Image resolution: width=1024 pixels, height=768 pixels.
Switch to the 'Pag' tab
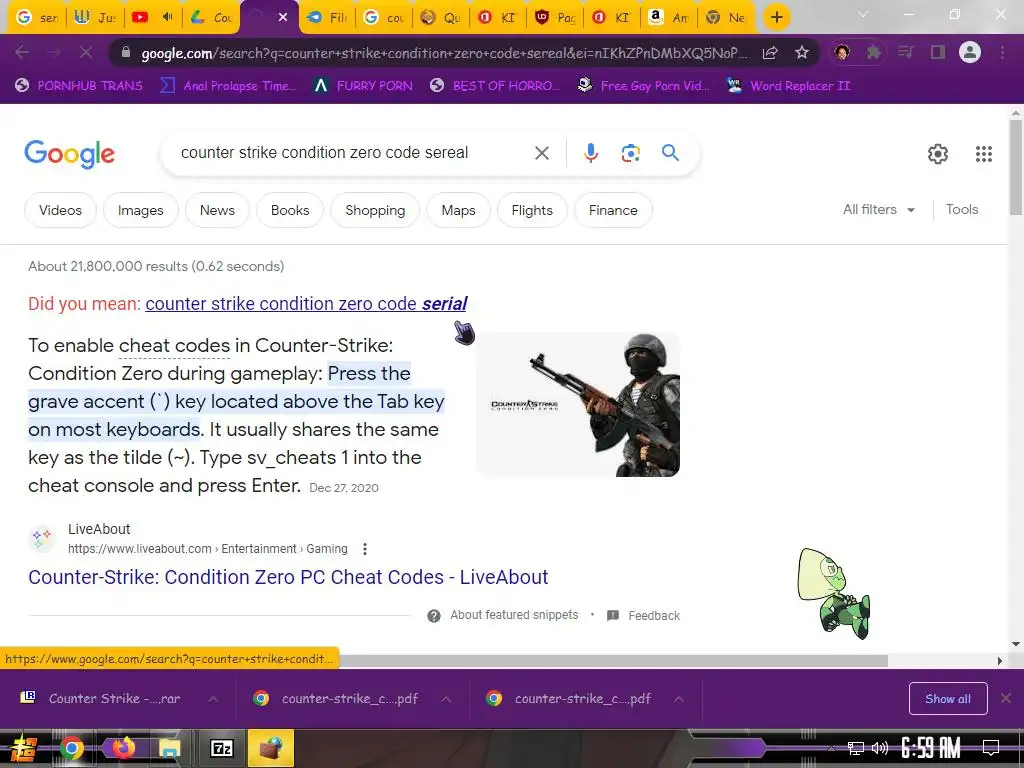(x=554, y=17)
